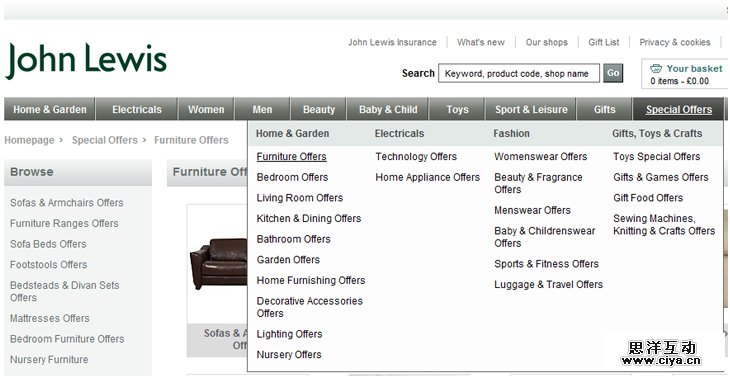Image resolution: width=730 pixels, height=376 pixels.
Task: Open the Electricals navigation tab
Action: tap(137, 109)
